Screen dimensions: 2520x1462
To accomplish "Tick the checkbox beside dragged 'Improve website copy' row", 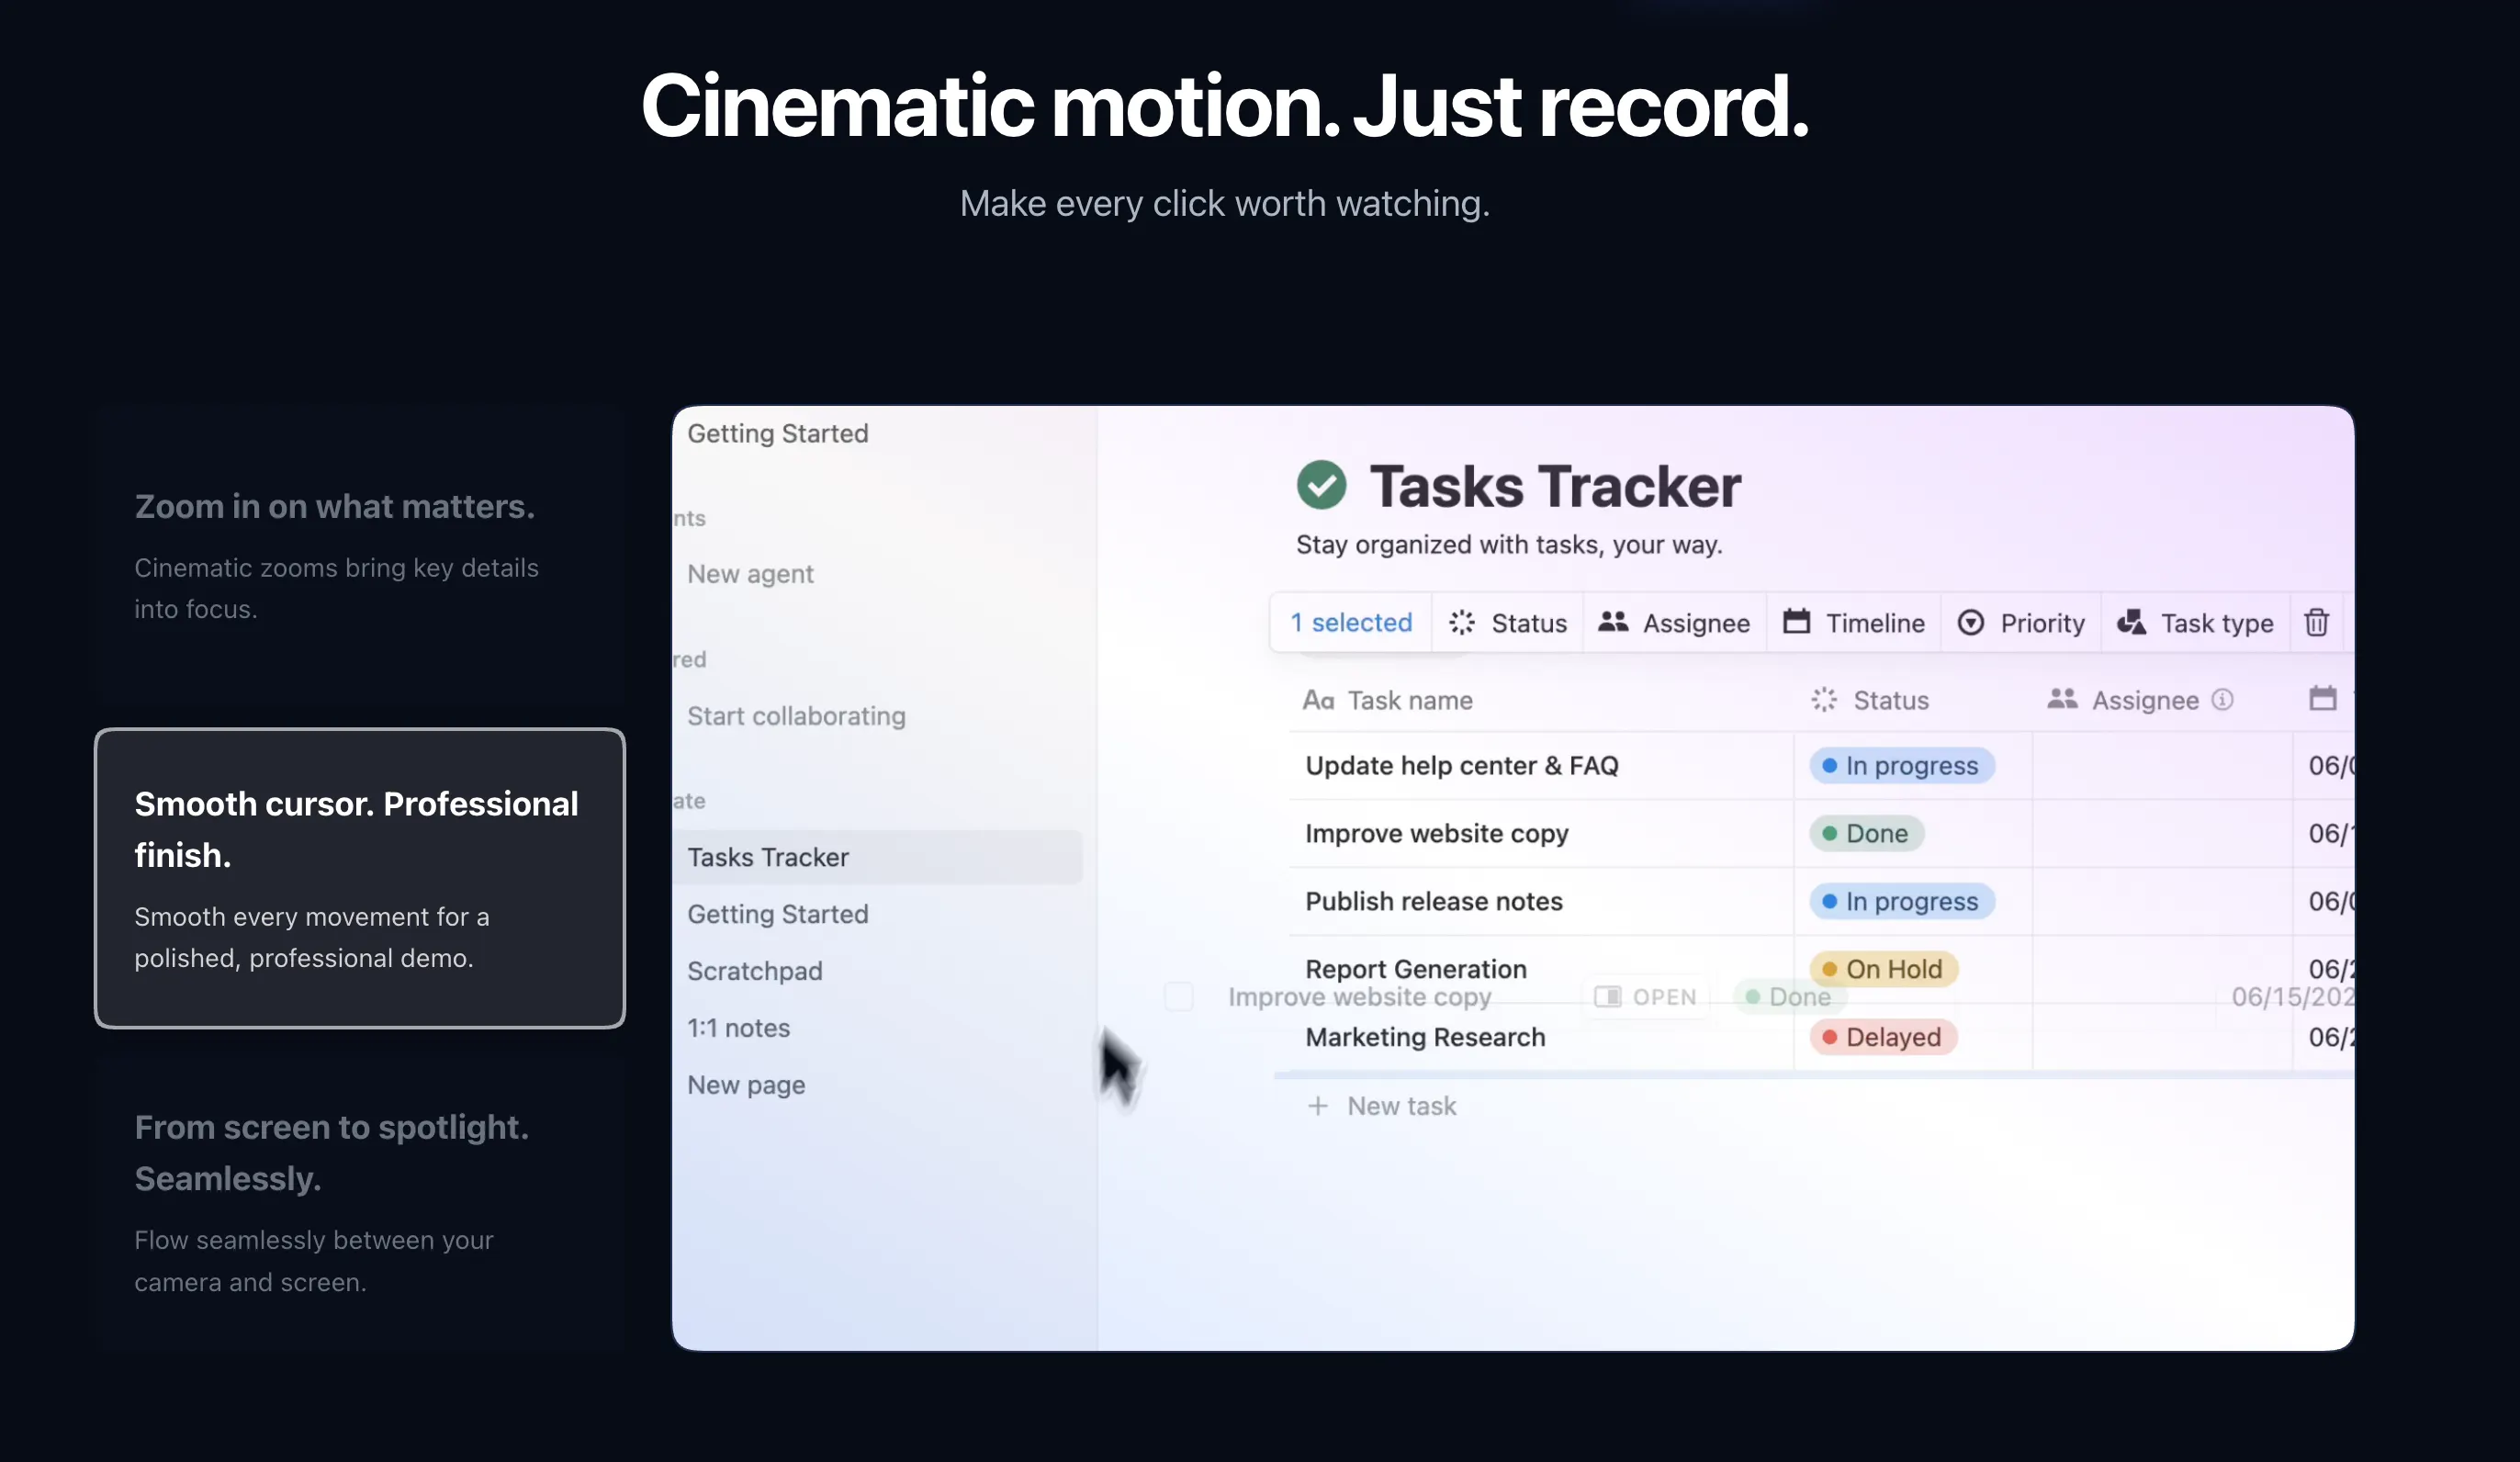I will click(x=1179, y=996).
